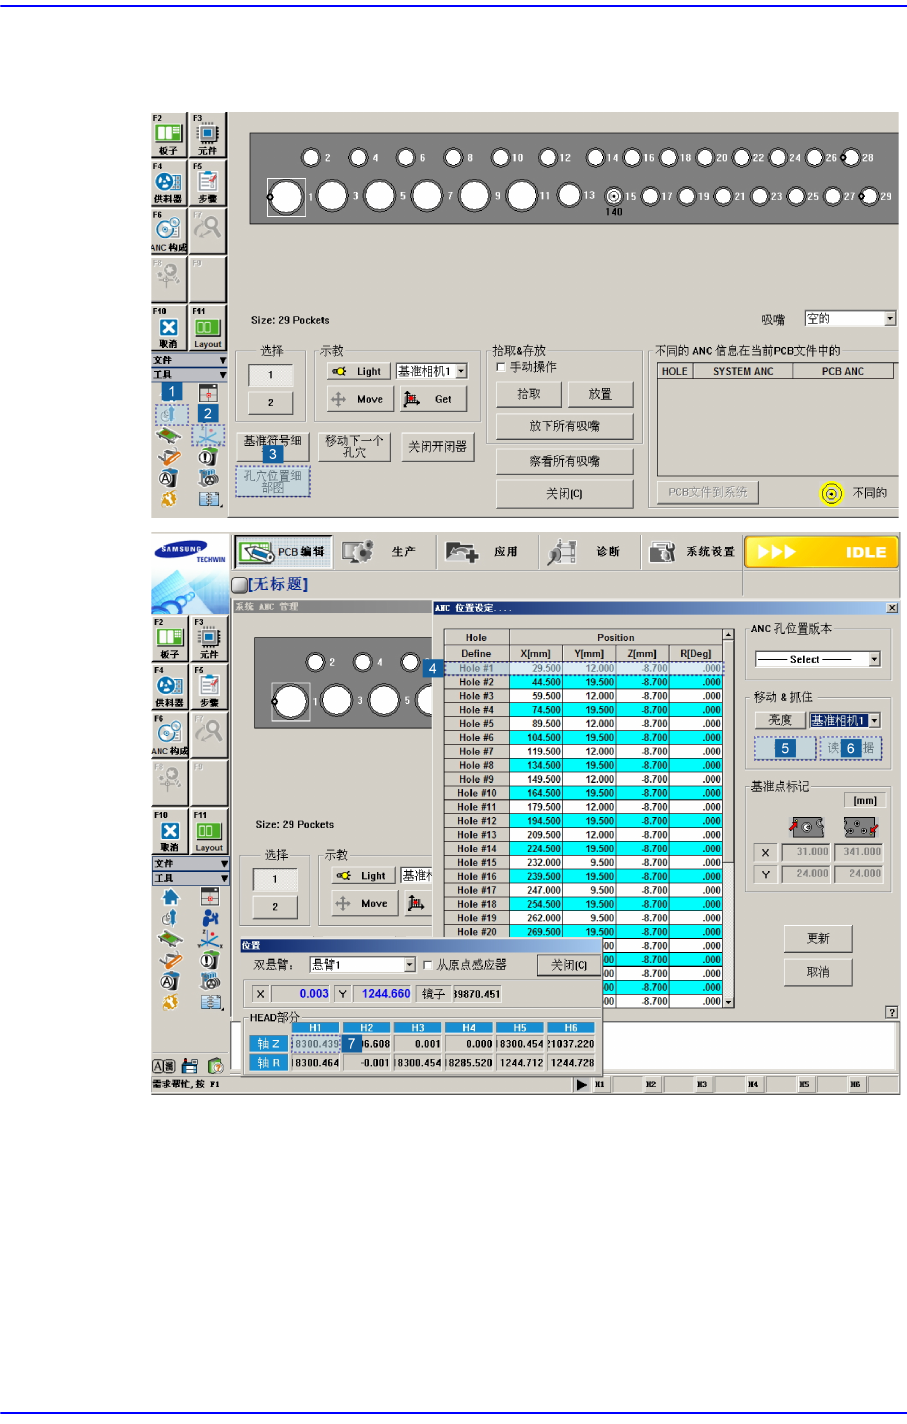Select F6 ANC 构成 icon in upper screenshot
This screenshot has width=907, height=1424.
pos(169,231)
